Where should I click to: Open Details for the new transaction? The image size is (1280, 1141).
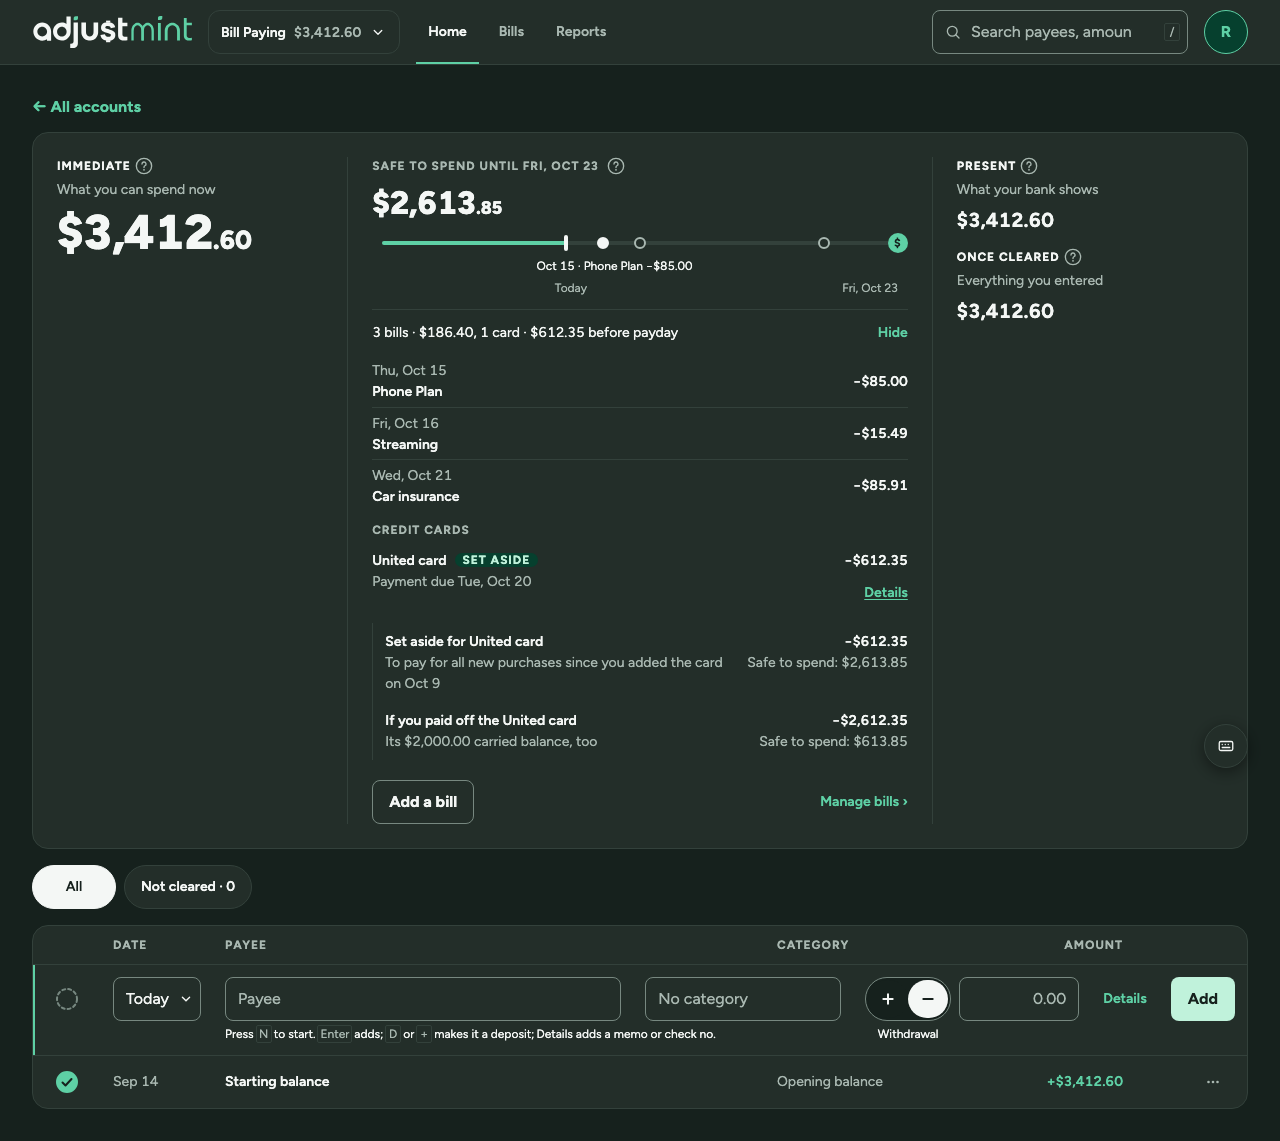tap(1125, 999)
